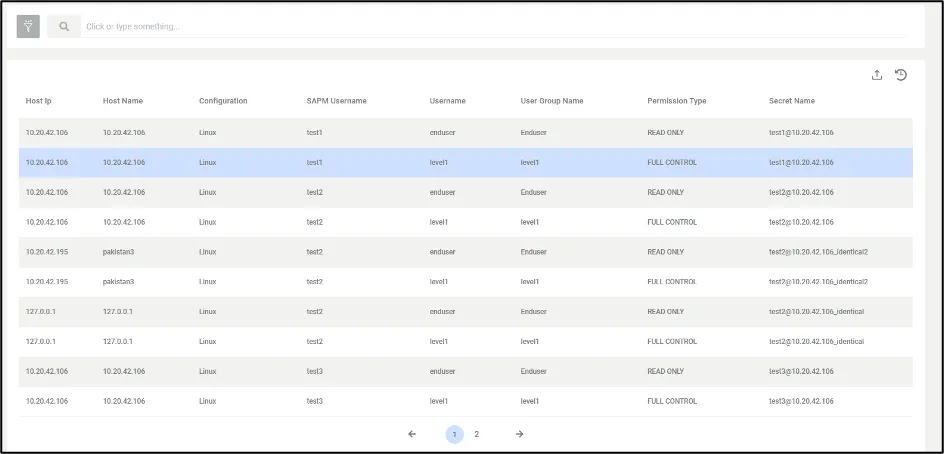
Task: Select the 127.0.0.1 row with FULL CONTROL permission
Action: pyautogui.click(x=465, y=342)
